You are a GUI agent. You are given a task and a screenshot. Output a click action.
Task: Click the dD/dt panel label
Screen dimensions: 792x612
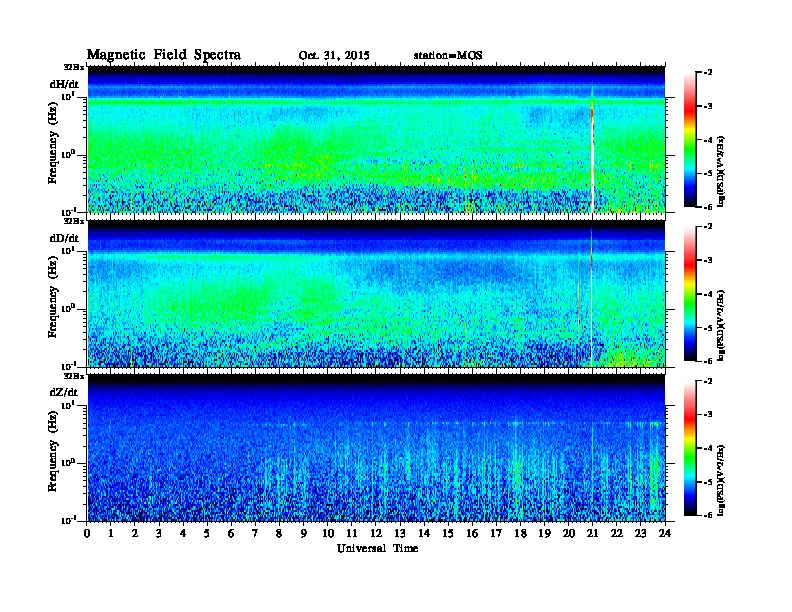pos(64,238)
